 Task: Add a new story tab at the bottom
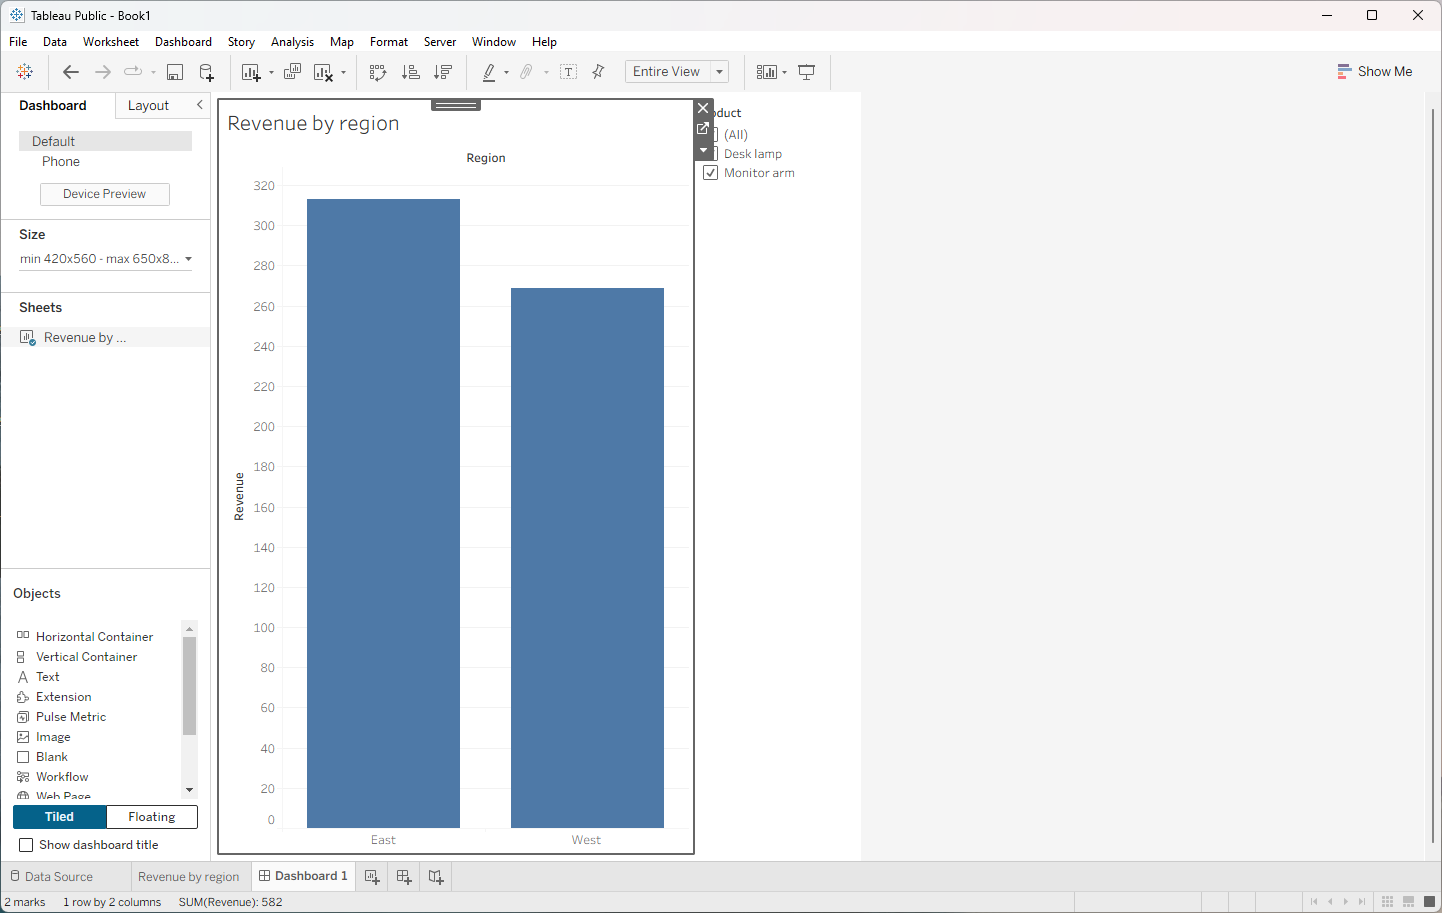(436, 877)
